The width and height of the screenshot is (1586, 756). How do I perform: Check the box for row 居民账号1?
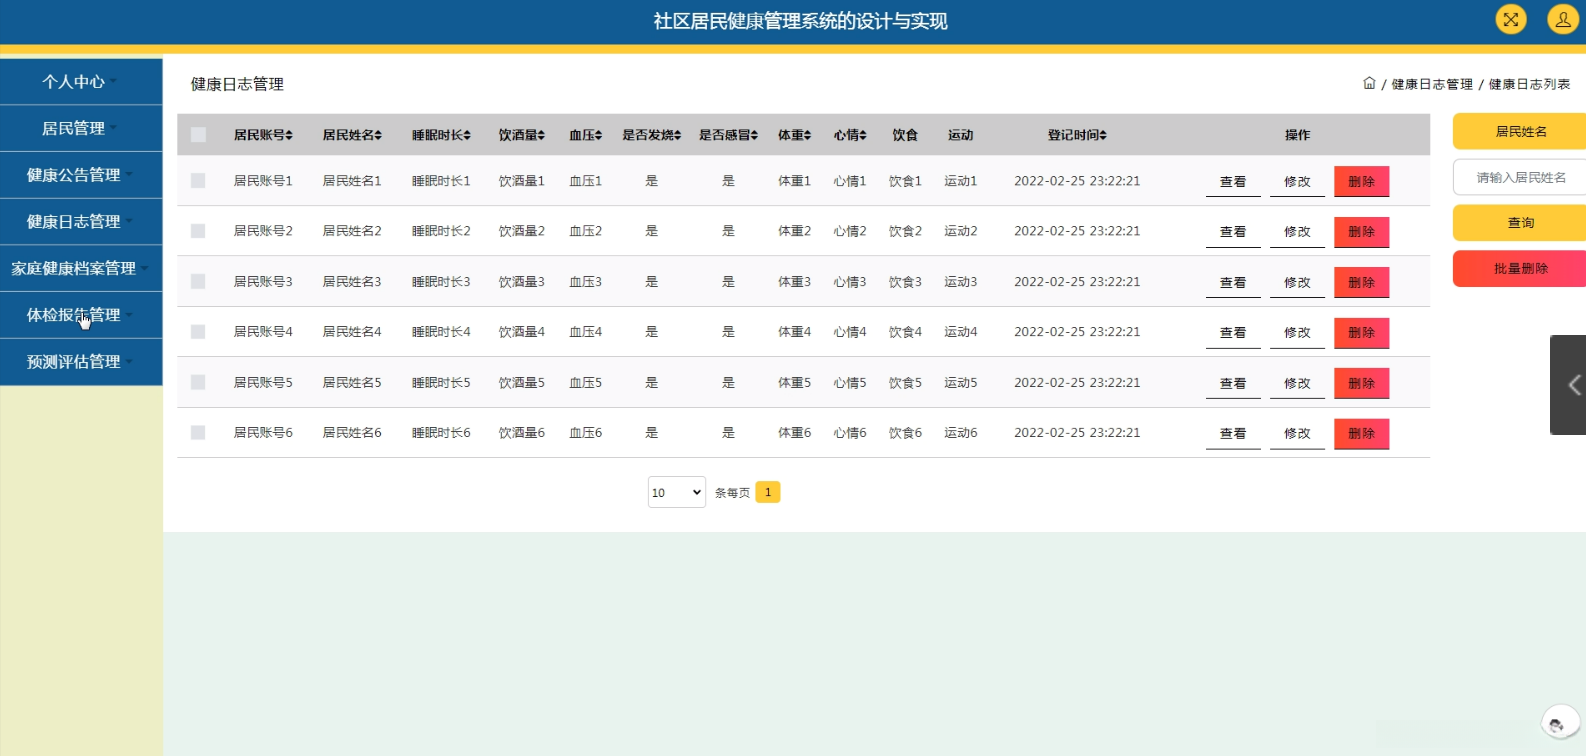[198, 181]
